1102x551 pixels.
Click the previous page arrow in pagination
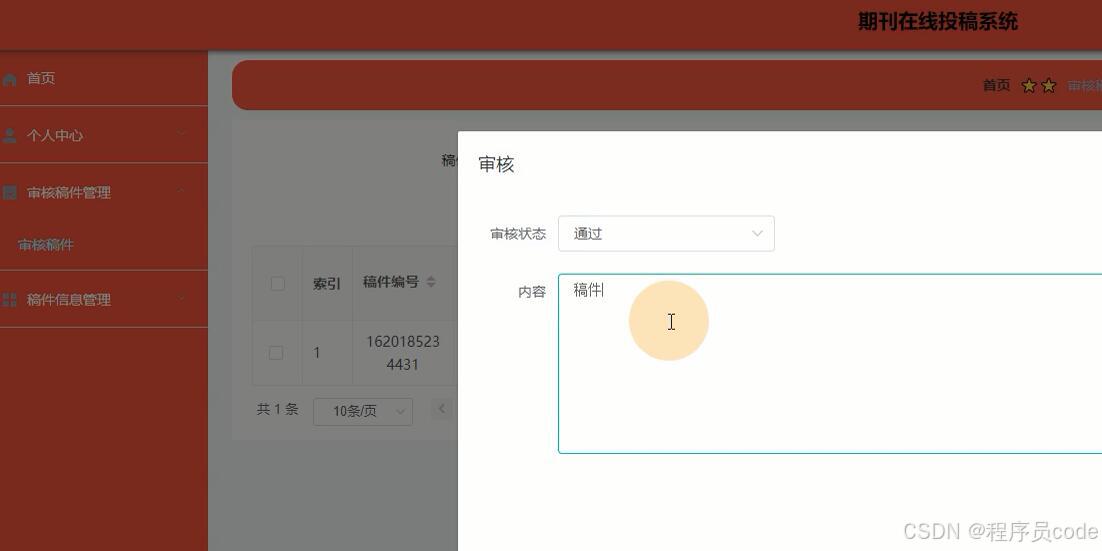tap(442, 408)
